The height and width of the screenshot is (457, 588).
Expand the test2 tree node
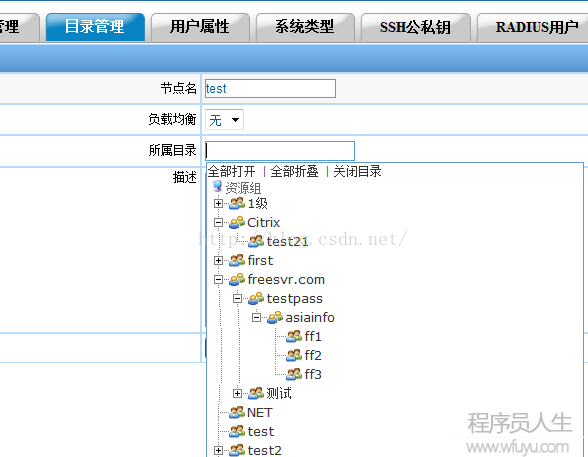[218, 450]
